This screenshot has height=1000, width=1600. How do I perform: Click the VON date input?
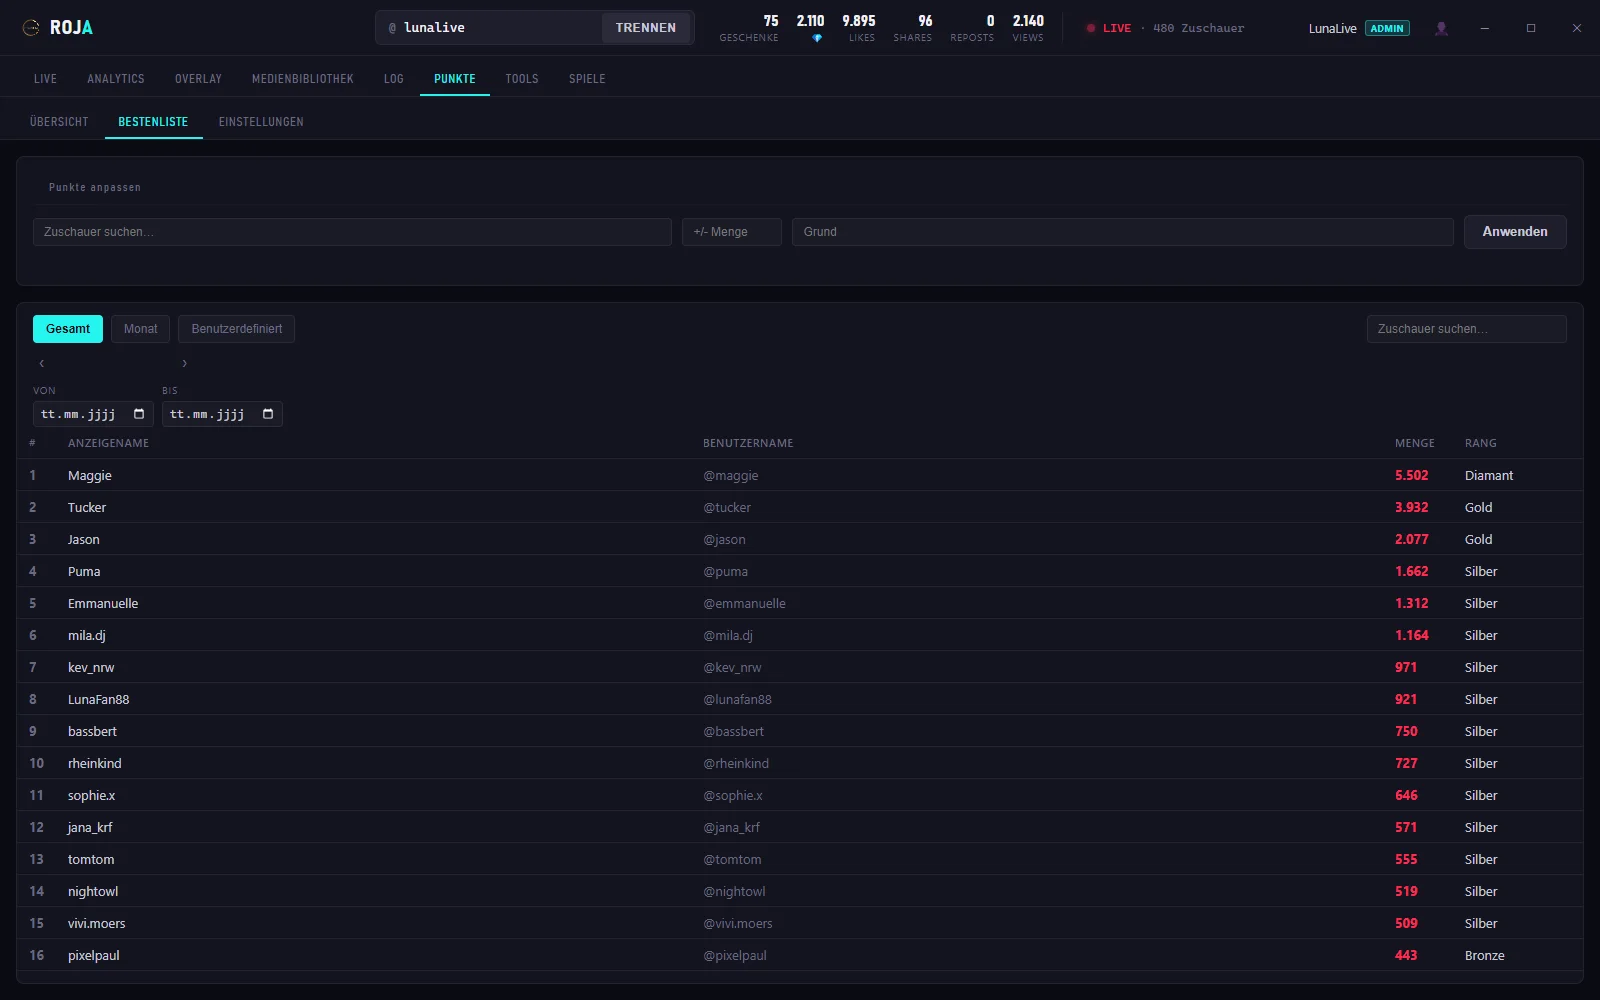93,414
